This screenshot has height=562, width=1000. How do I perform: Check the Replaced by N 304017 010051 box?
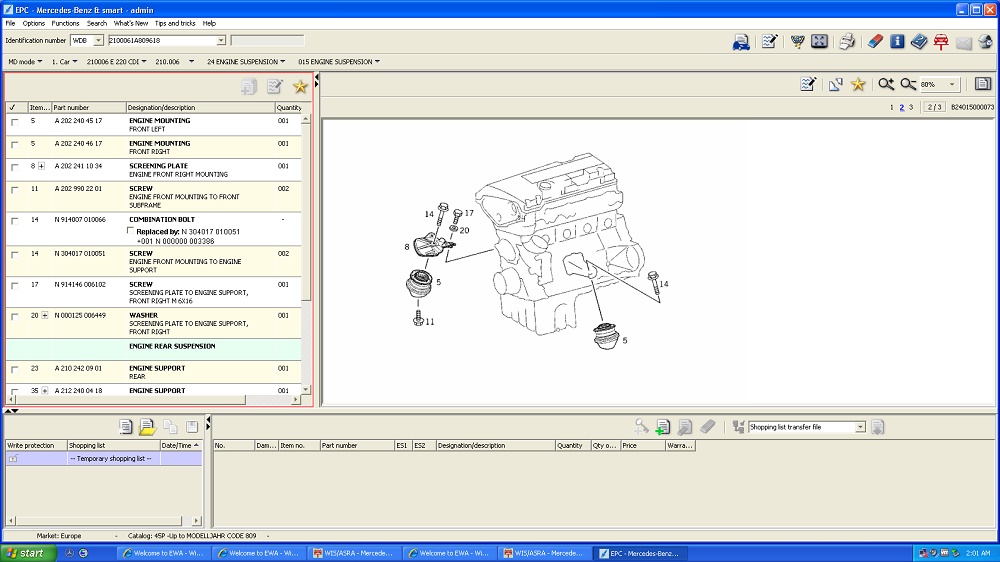[131, 231]
